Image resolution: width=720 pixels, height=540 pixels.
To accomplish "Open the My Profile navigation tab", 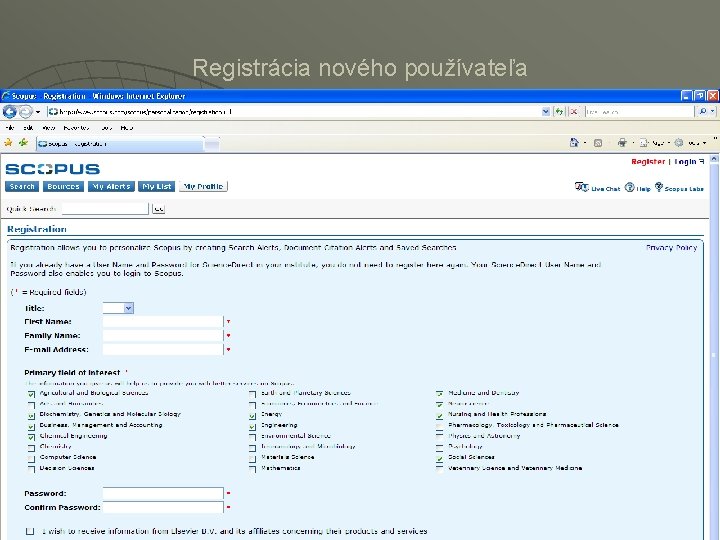I will 203,186.
